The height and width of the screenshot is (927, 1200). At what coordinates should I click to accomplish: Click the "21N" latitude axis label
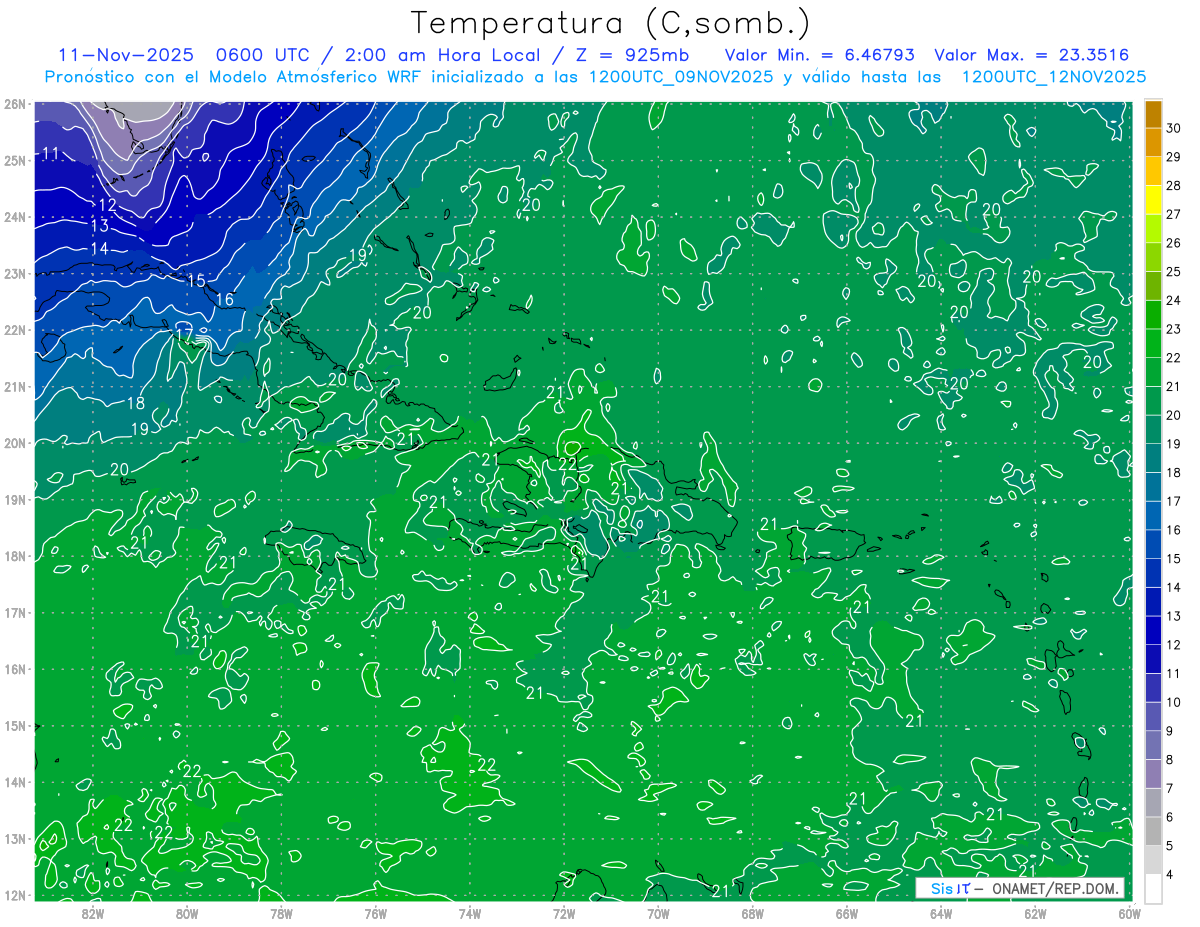point(14,386)
